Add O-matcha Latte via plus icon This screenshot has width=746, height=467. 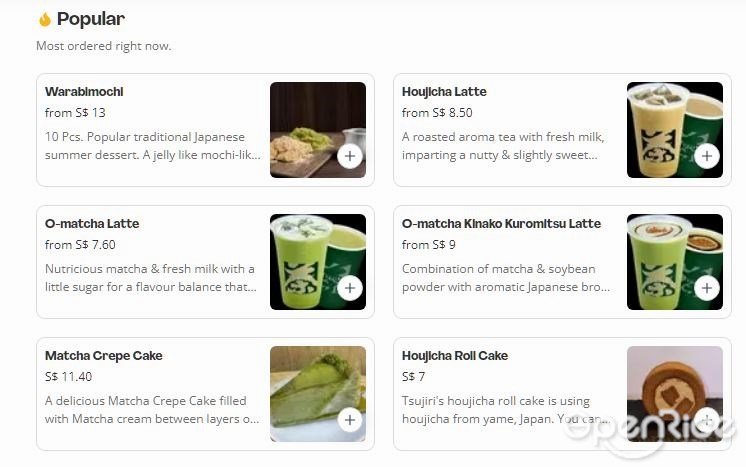tap(350, 288)
